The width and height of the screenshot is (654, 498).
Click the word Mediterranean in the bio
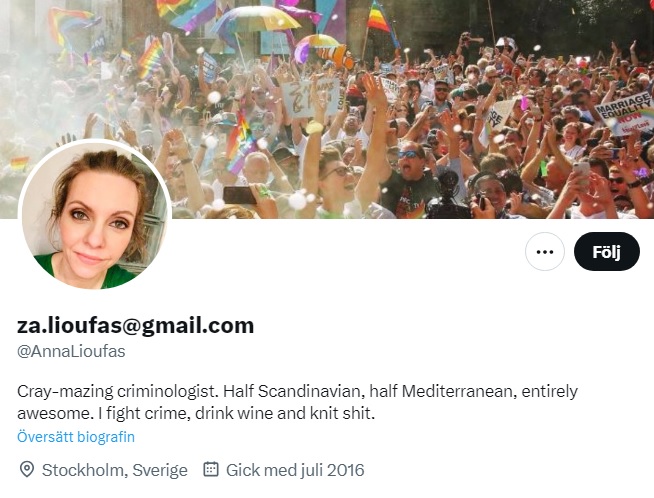pyautogui.click(x=458, y=391)
